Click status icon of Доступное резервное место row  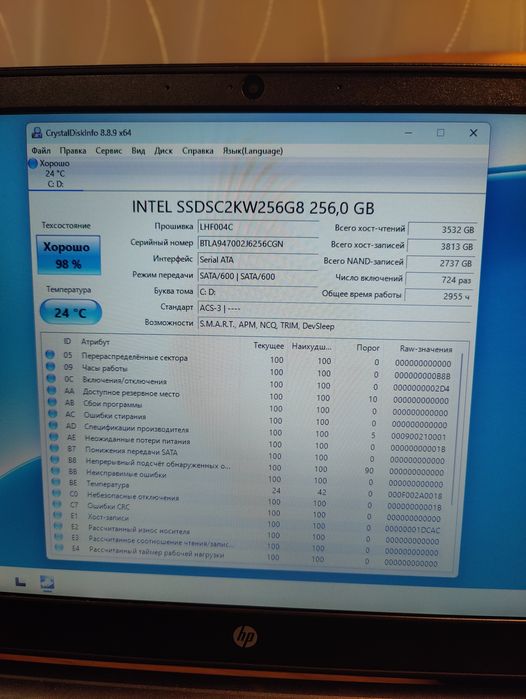tap(52, 390)
